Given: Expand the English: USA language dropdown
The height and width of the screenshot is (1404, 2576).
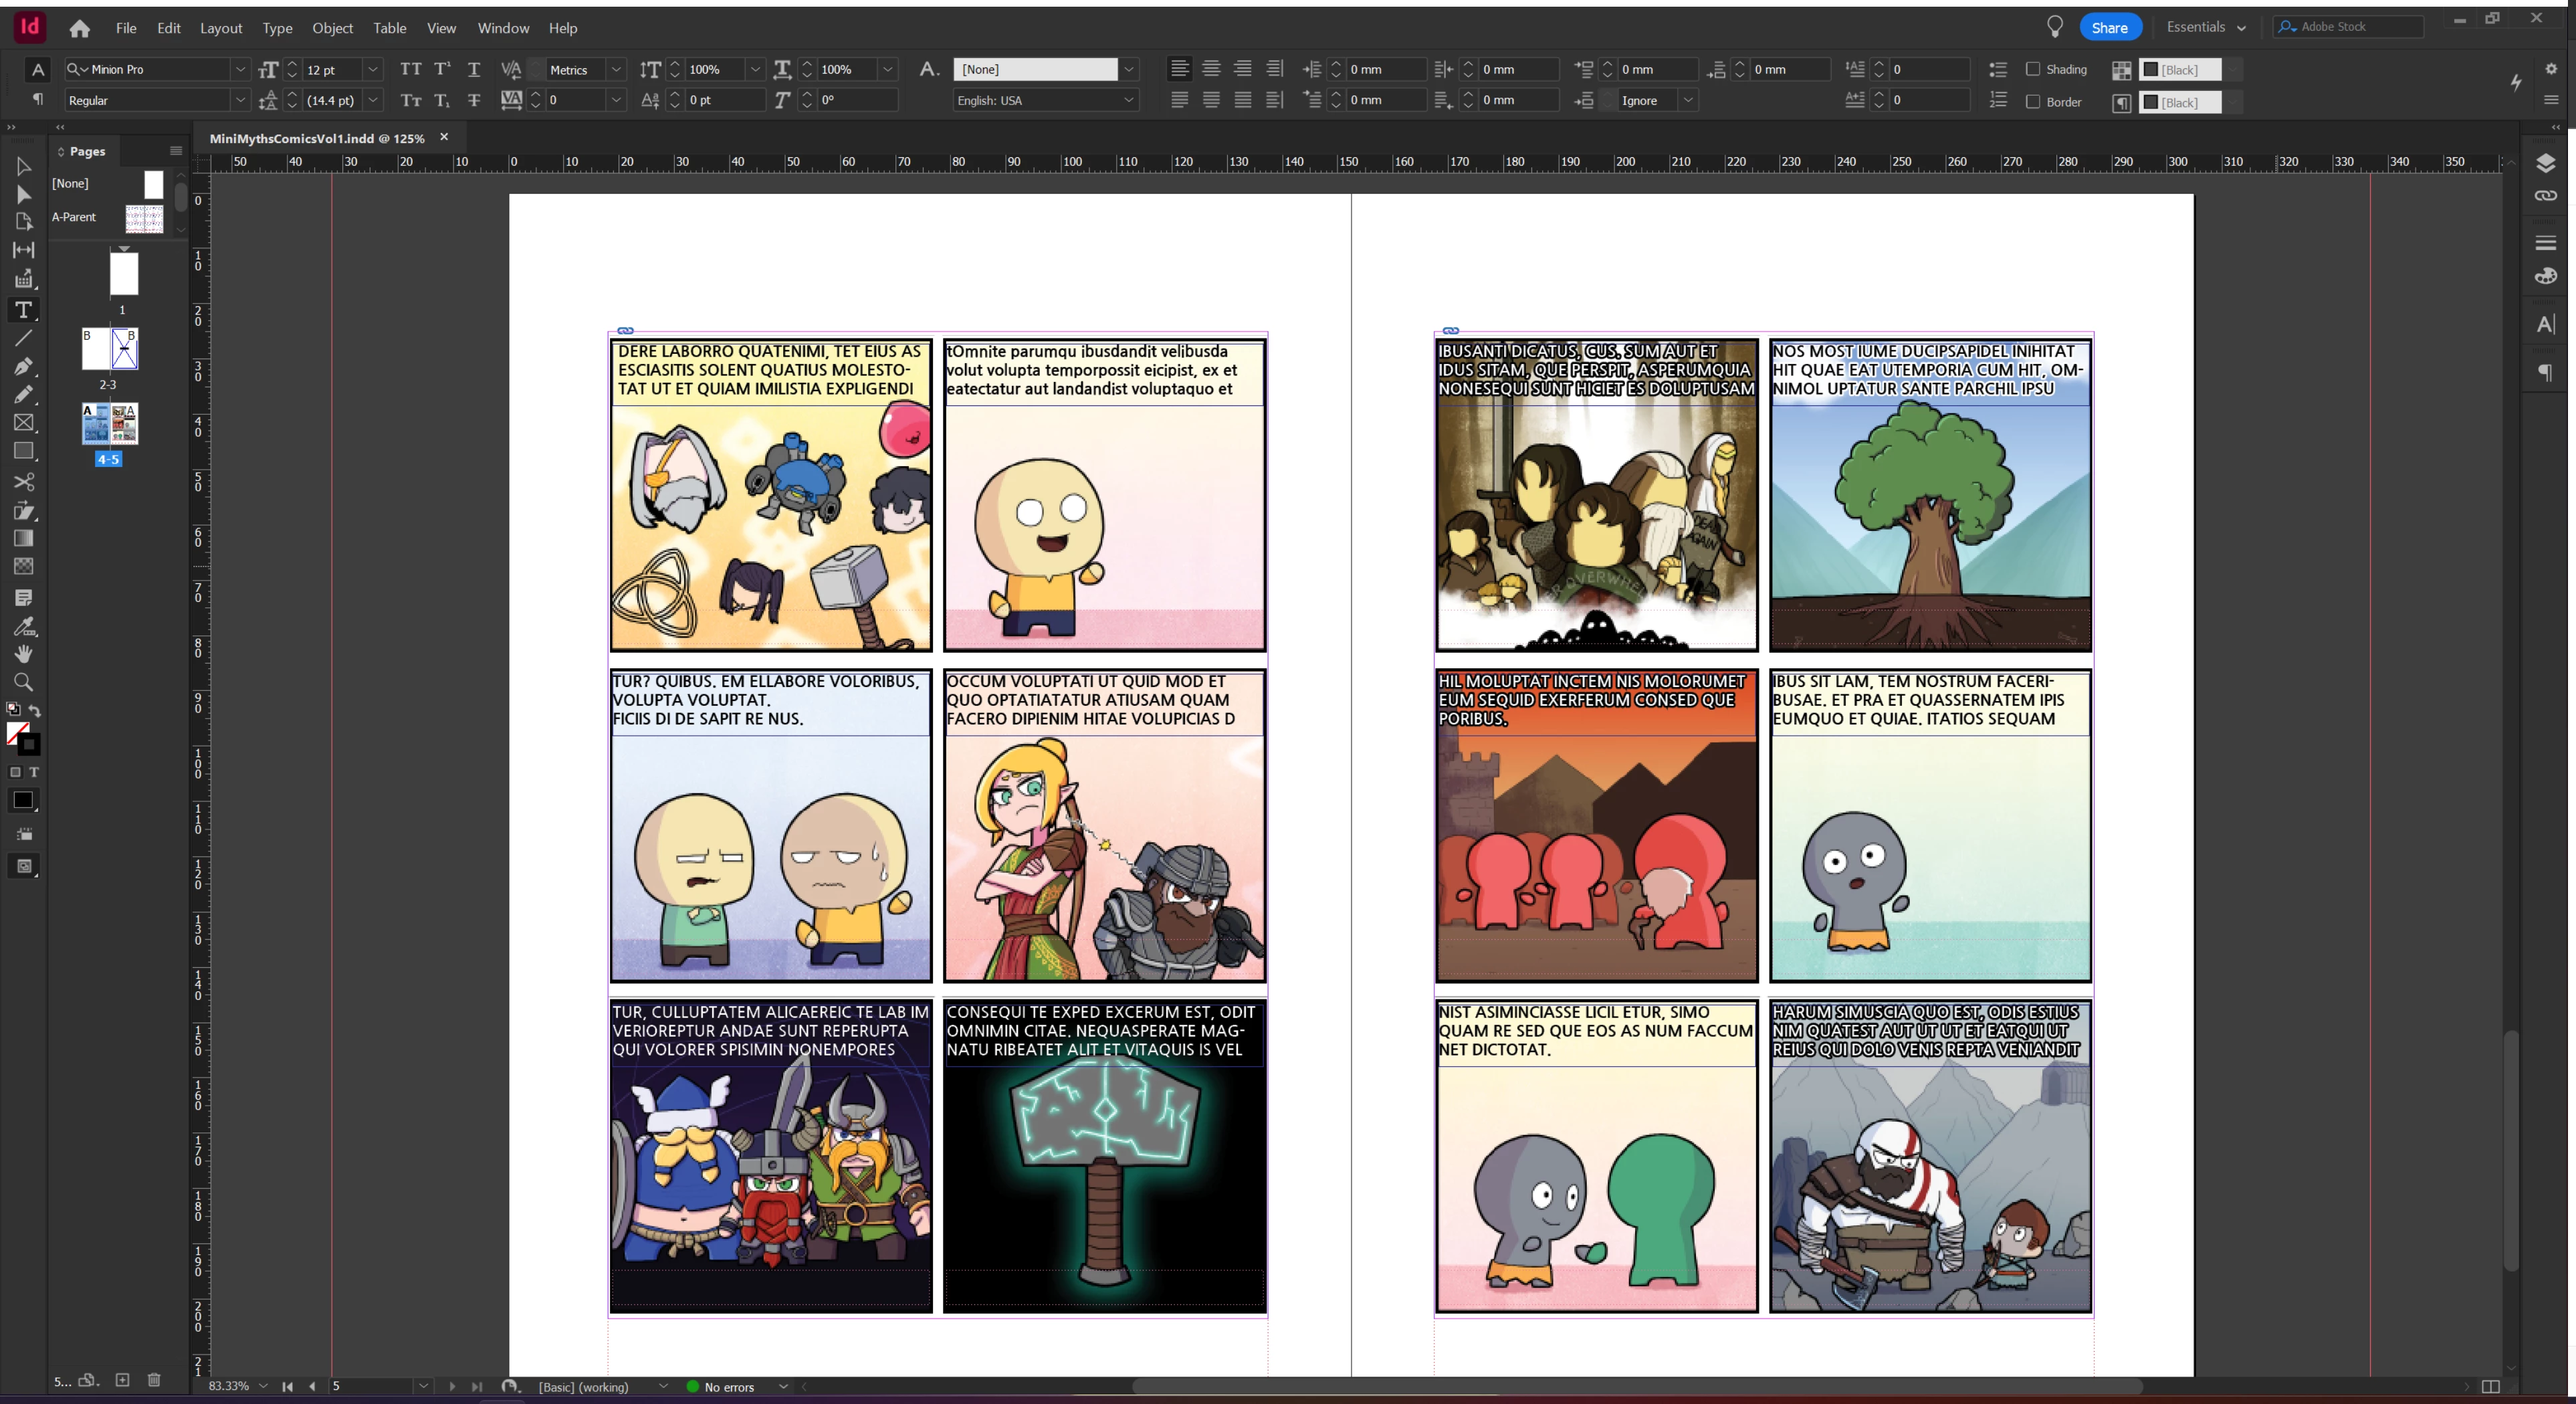Looking at the screenshot, I should [x=1128, y=100].
